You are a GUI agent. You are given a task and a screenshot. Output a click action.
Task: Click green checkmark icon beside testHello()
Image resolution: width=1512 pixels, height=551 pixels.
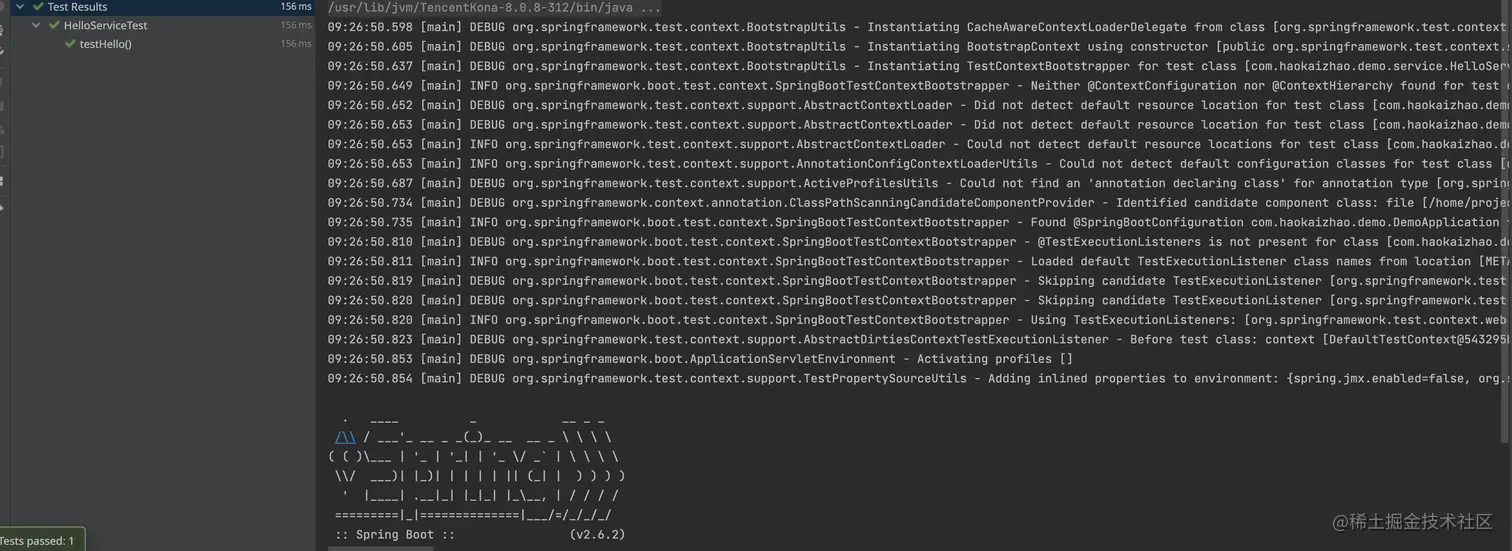70,44
